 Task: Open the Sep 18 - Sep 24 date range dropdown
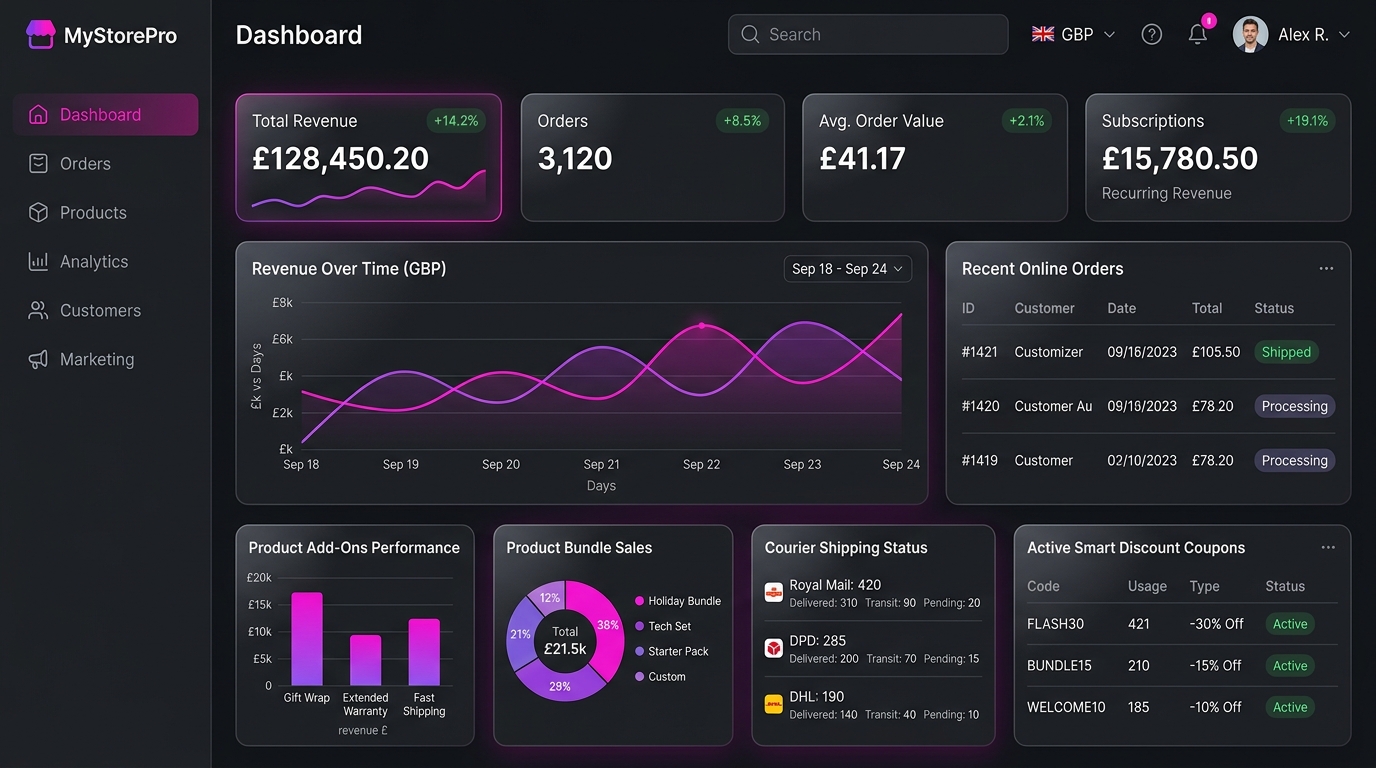tap(848, 269)
